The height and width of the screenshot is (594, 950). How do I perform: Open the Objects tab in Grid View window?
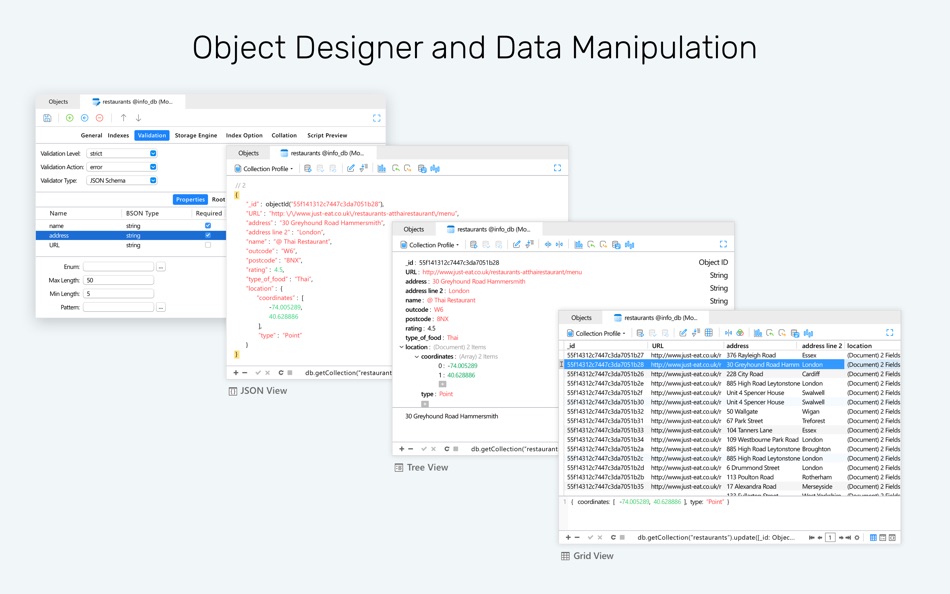click(581, 318)
